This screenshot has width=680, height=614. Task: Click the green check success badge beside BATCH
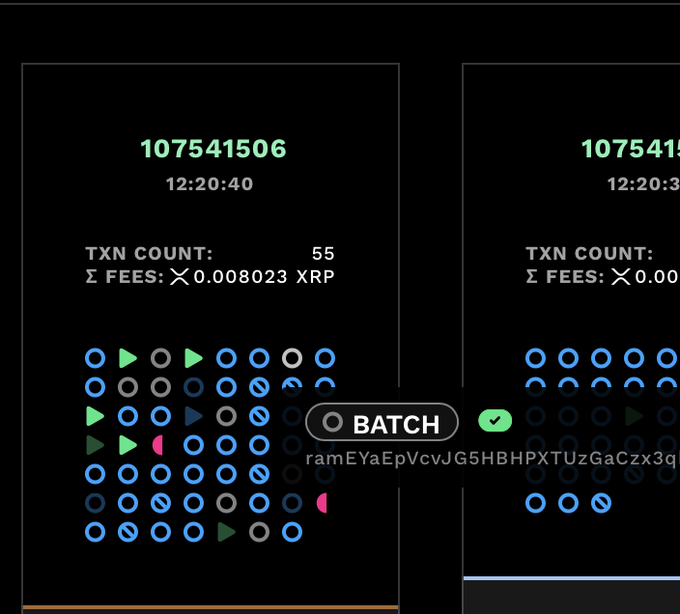coord(495,420)
